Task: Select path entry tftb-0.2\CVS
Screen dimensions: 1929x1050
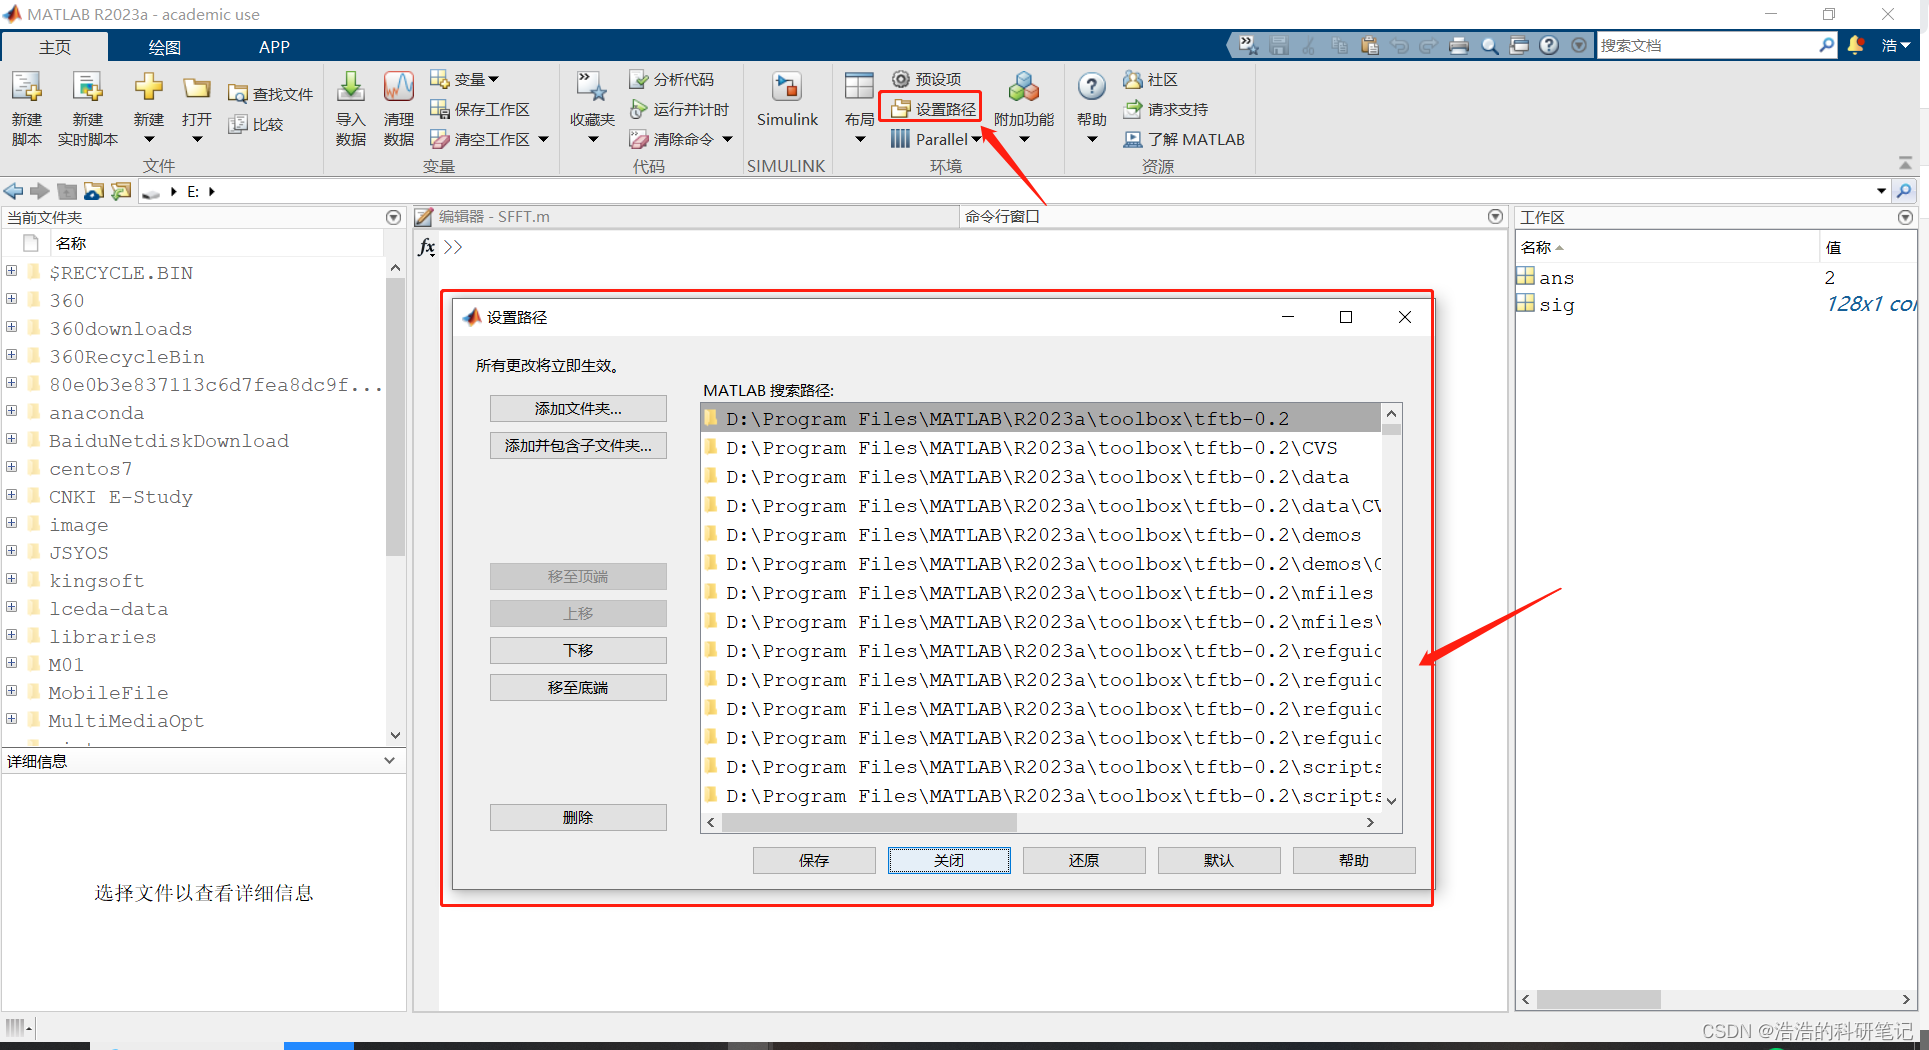Action: click(1042, 448)
